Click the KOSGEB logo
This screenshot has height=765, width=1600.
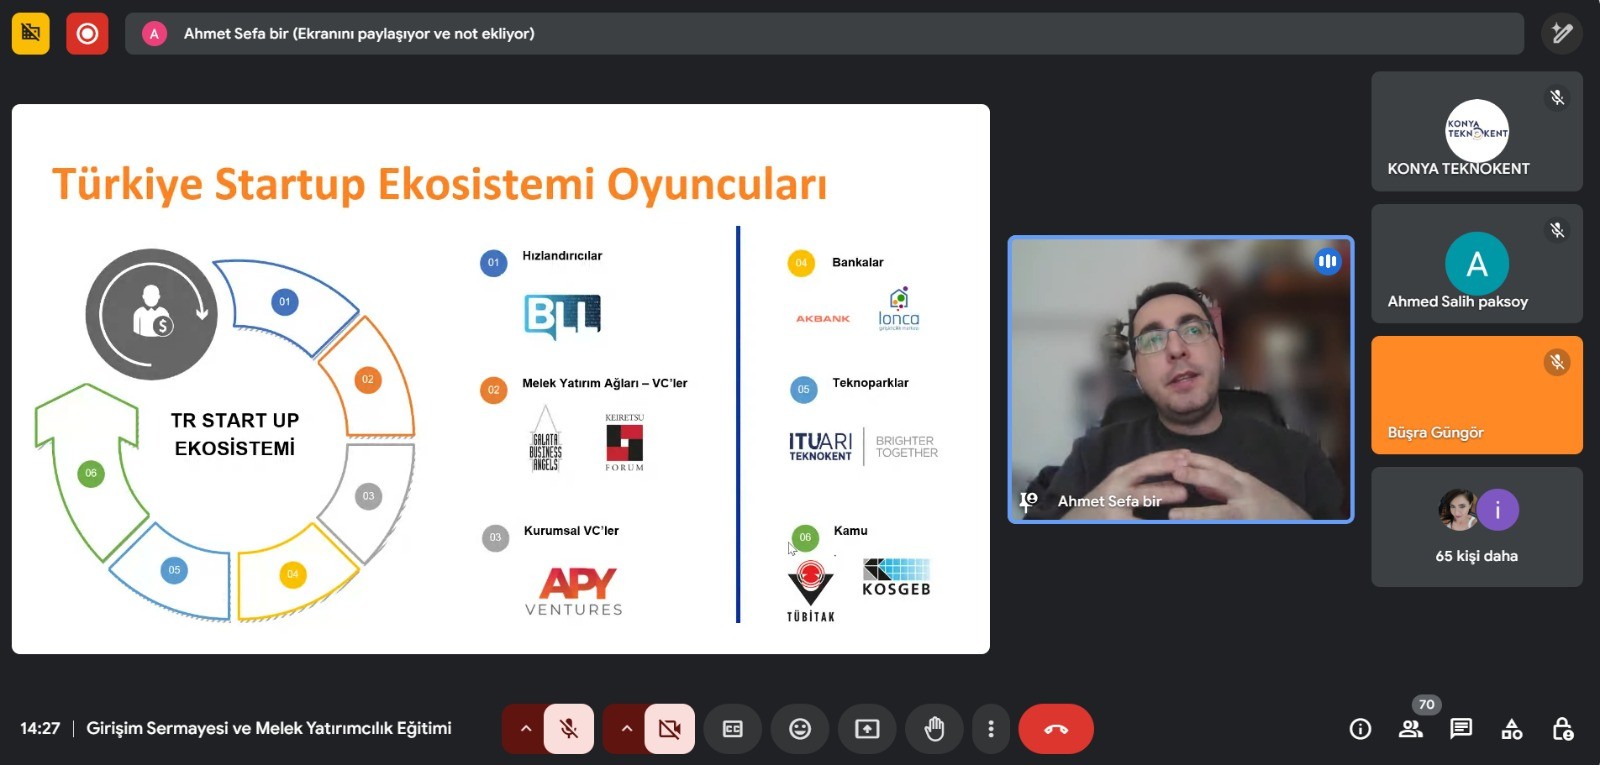(x=897, y=578)
